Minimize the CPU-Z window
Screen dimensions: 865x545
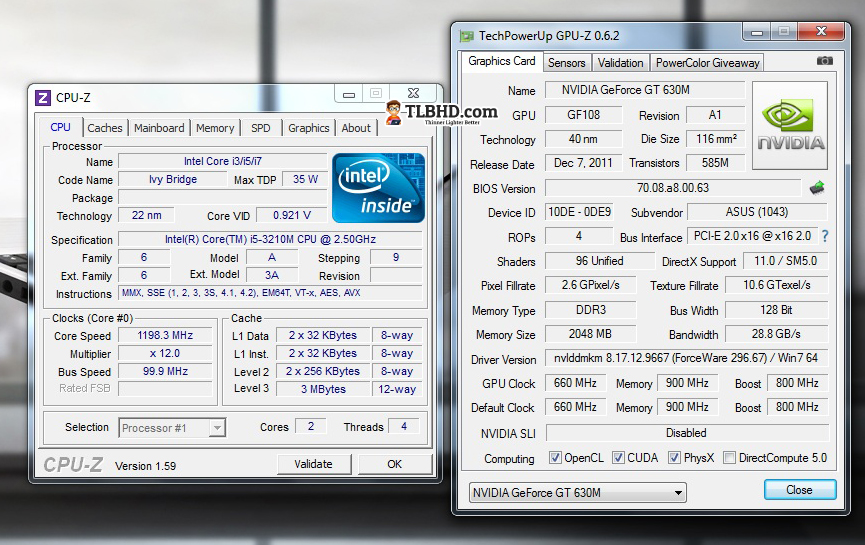[349, 94]
